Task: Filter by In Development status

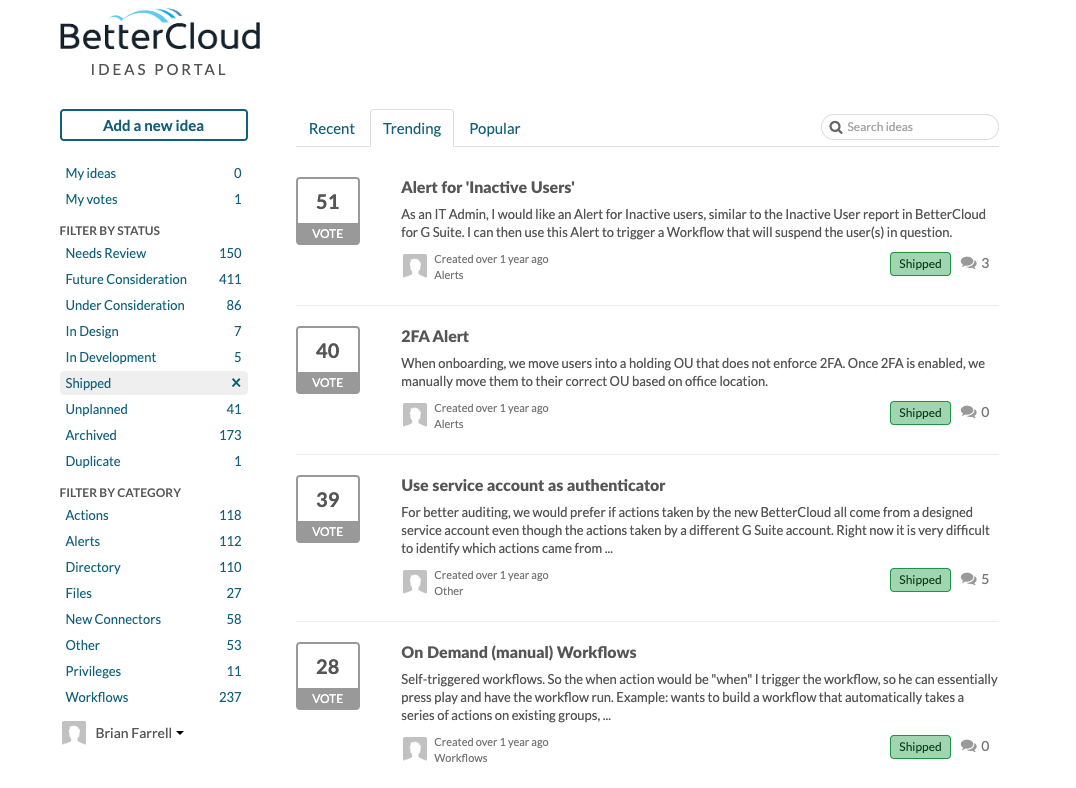Action: coord(154,357)
